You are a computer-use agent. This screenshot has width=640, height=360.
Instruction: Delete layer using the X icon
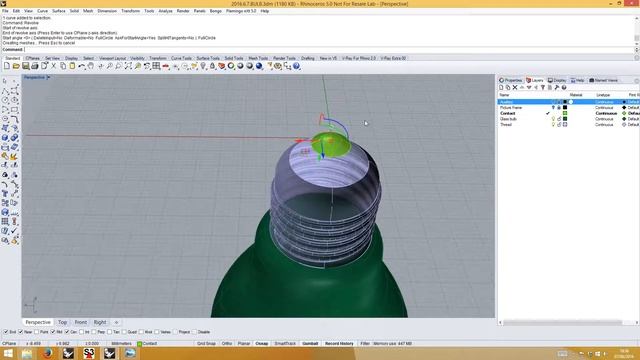[515, 88]
